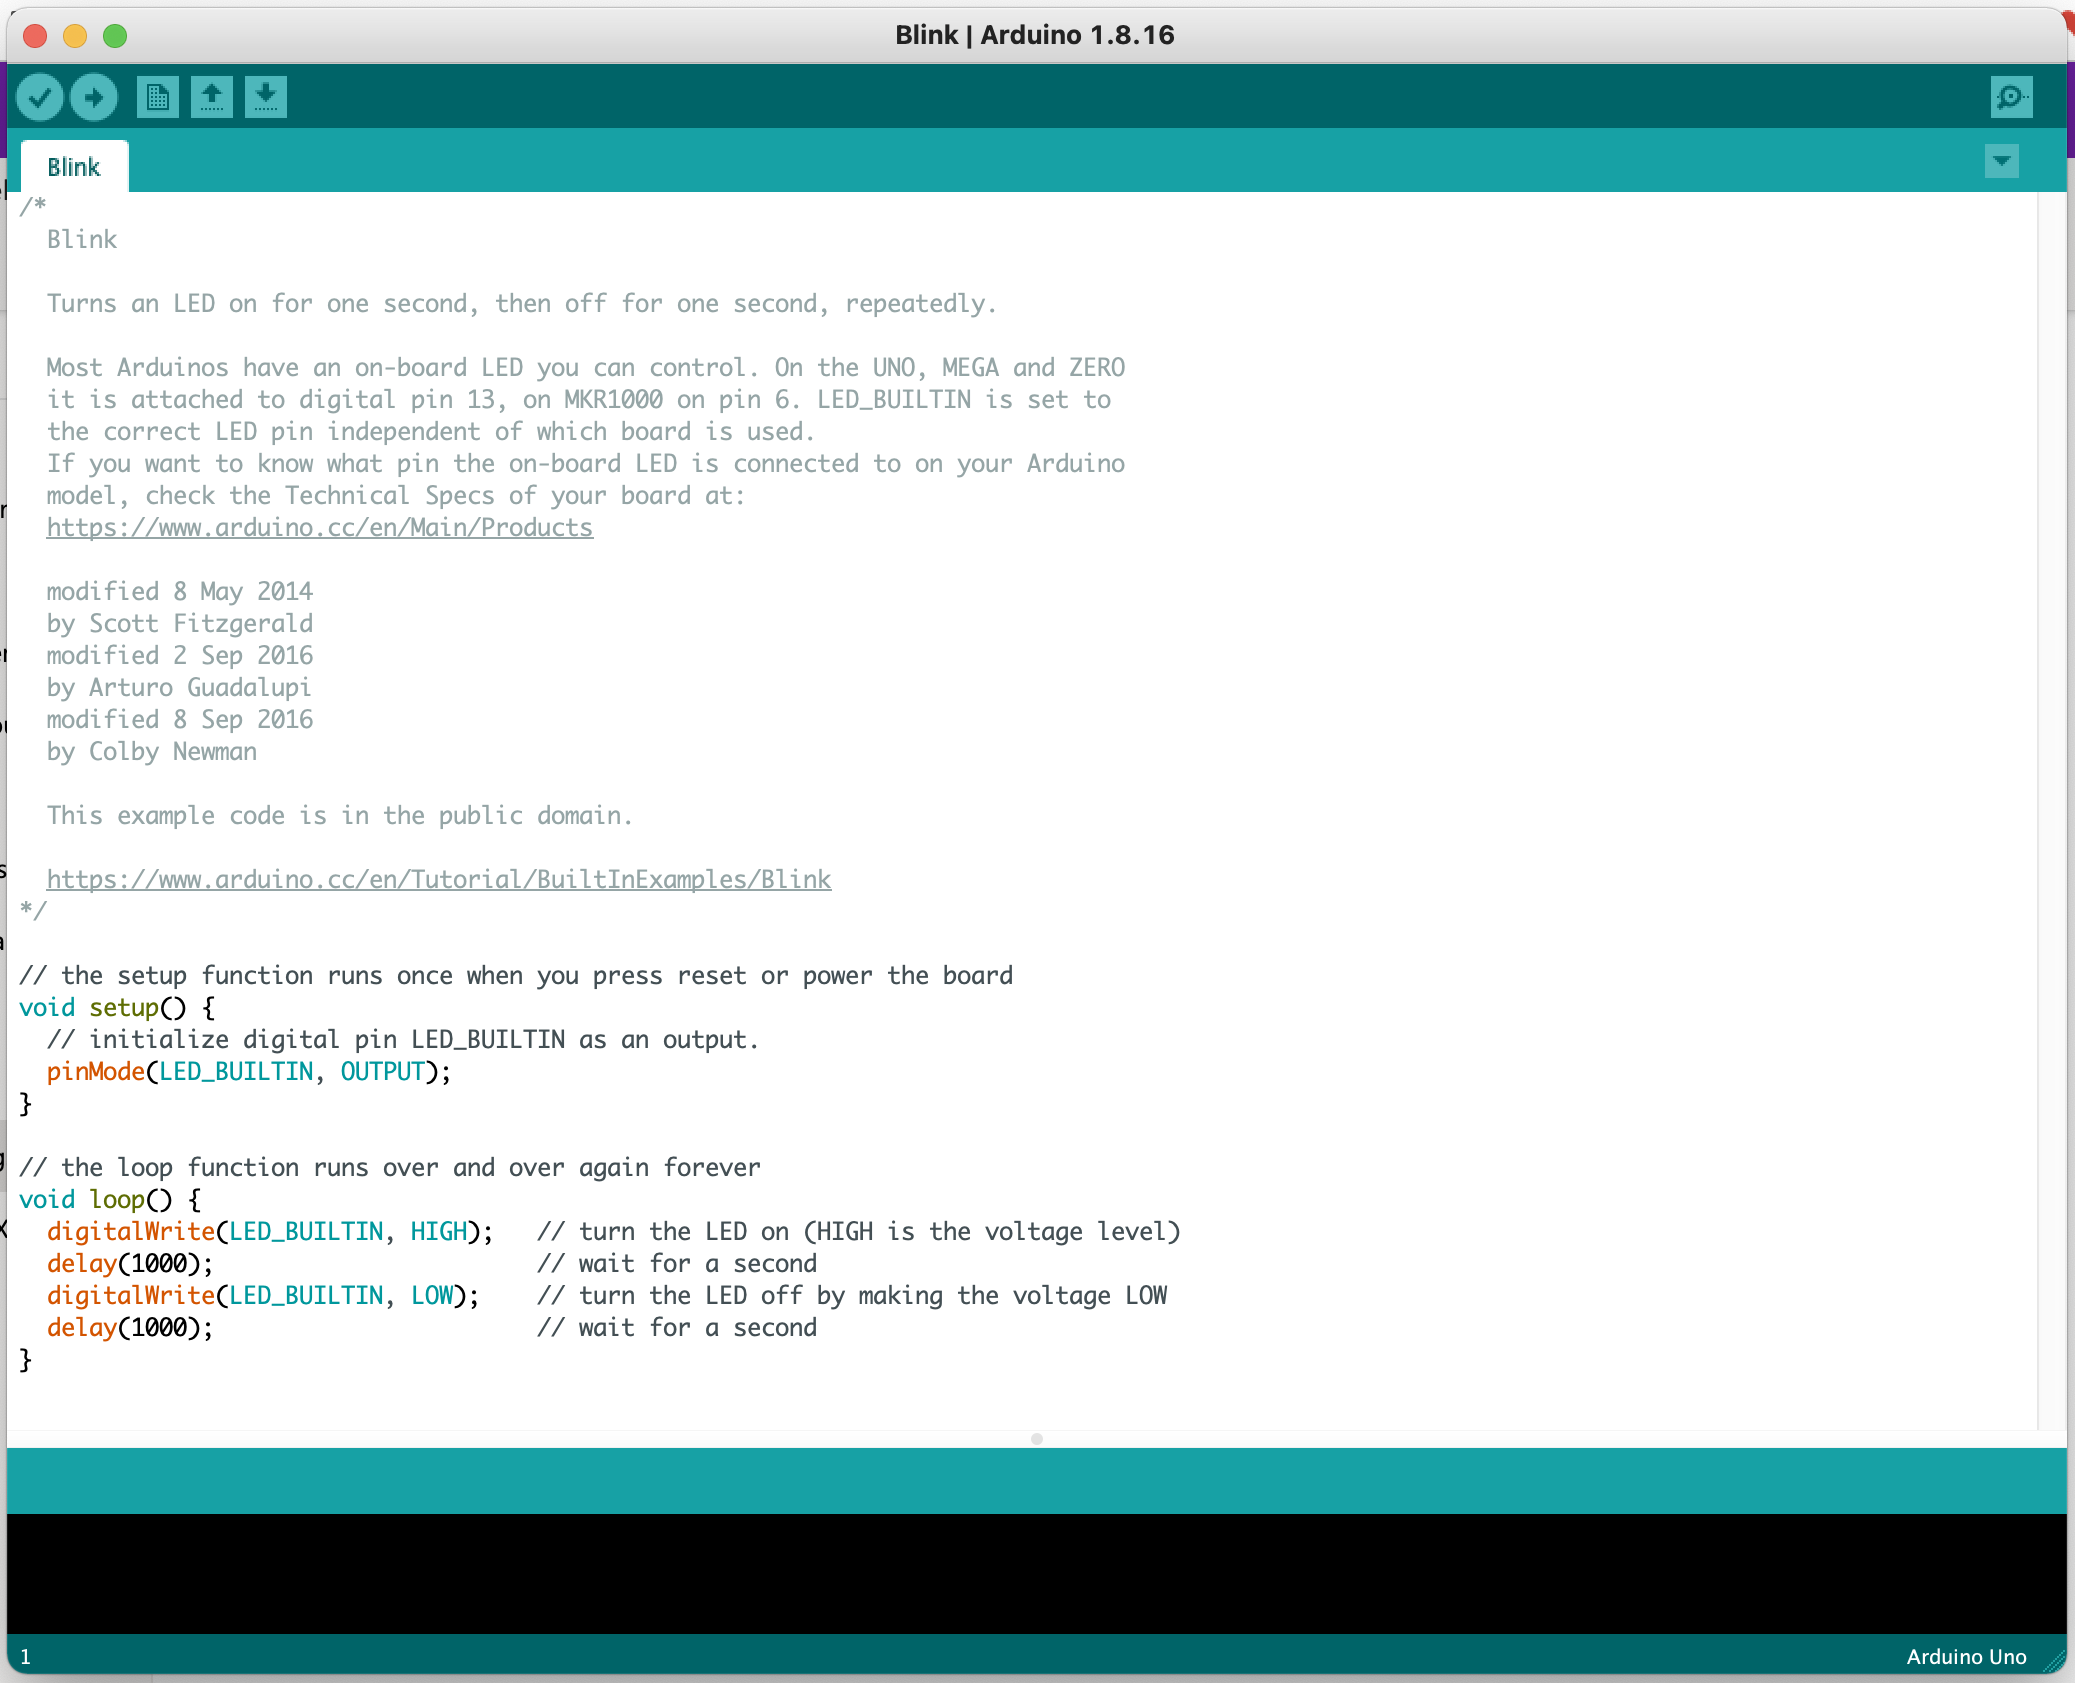Viewport: 2075px width, 1683px height.
Task: Click 'modified 8 Sep 2016' comment line
Action: pos(180,719)
